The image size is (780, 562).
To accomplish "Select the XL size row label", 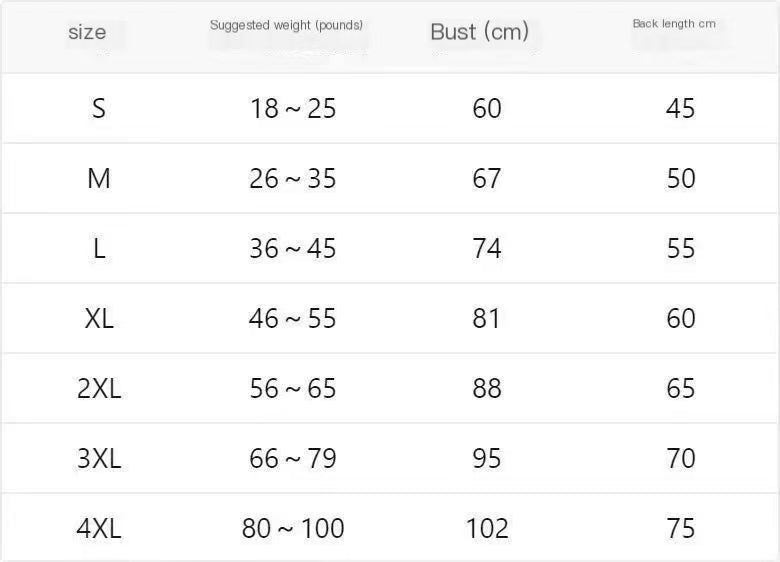I will click(99, 318).
